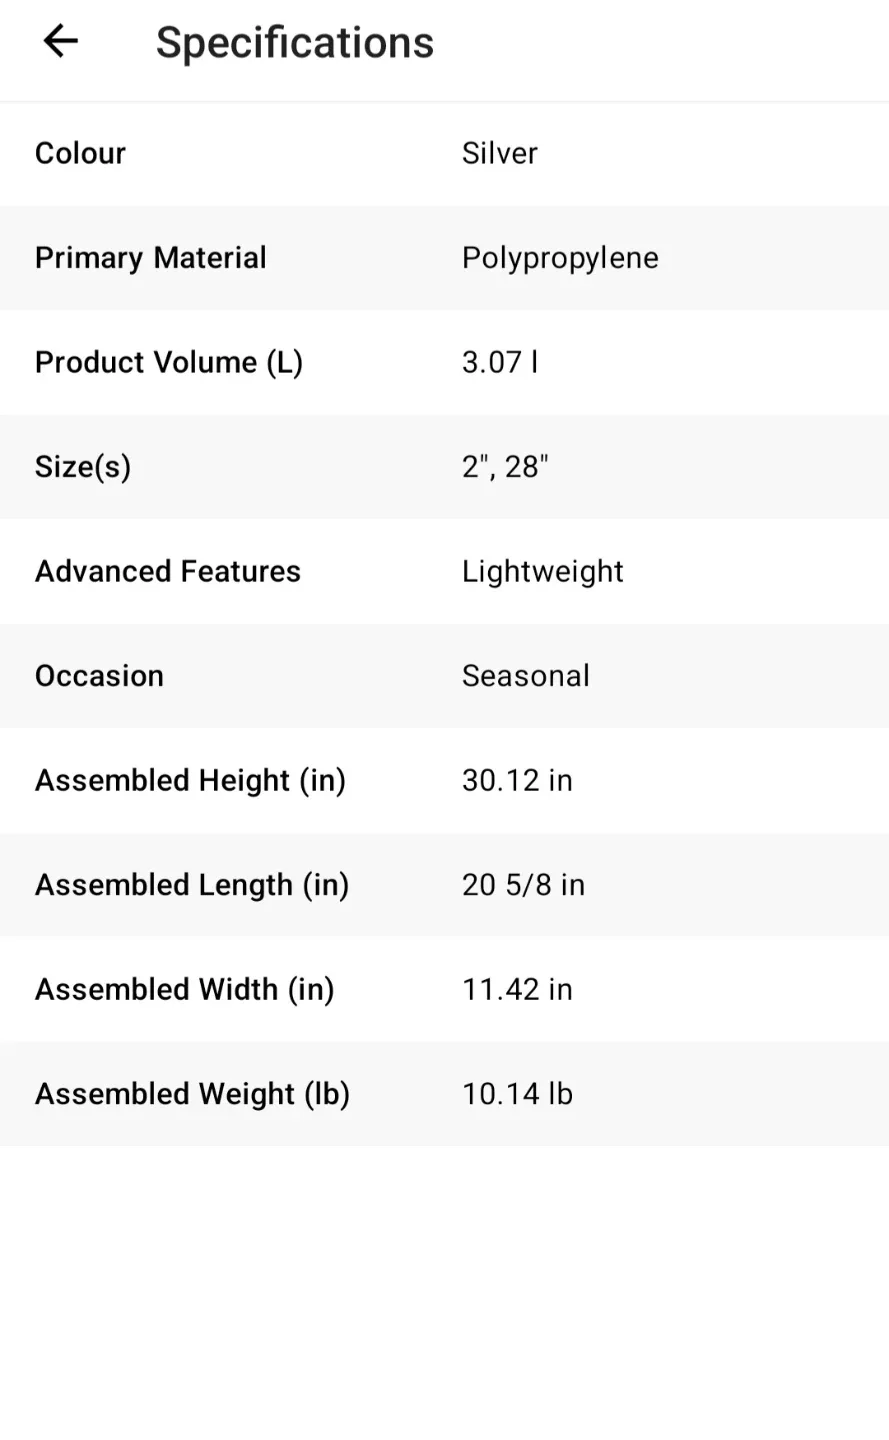
Task: Select the Size(s) label
Action: pyautogui.click(x=83, y=467)
